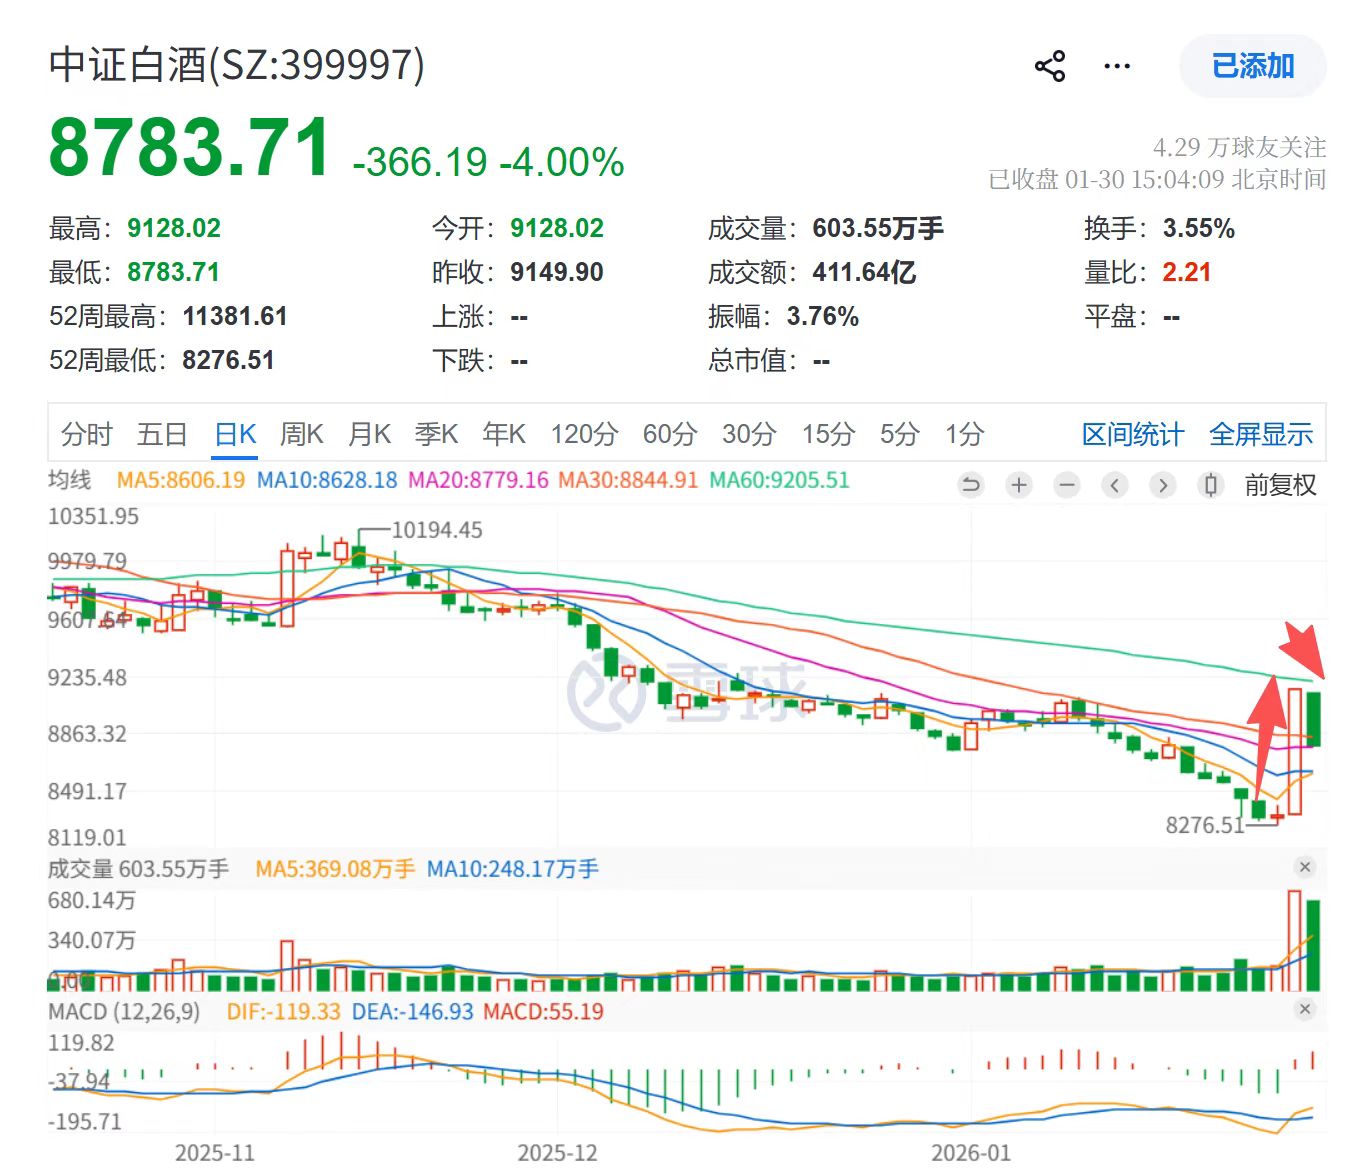Open the 前复权 adjustment dropdown

tap(1280, 485)
